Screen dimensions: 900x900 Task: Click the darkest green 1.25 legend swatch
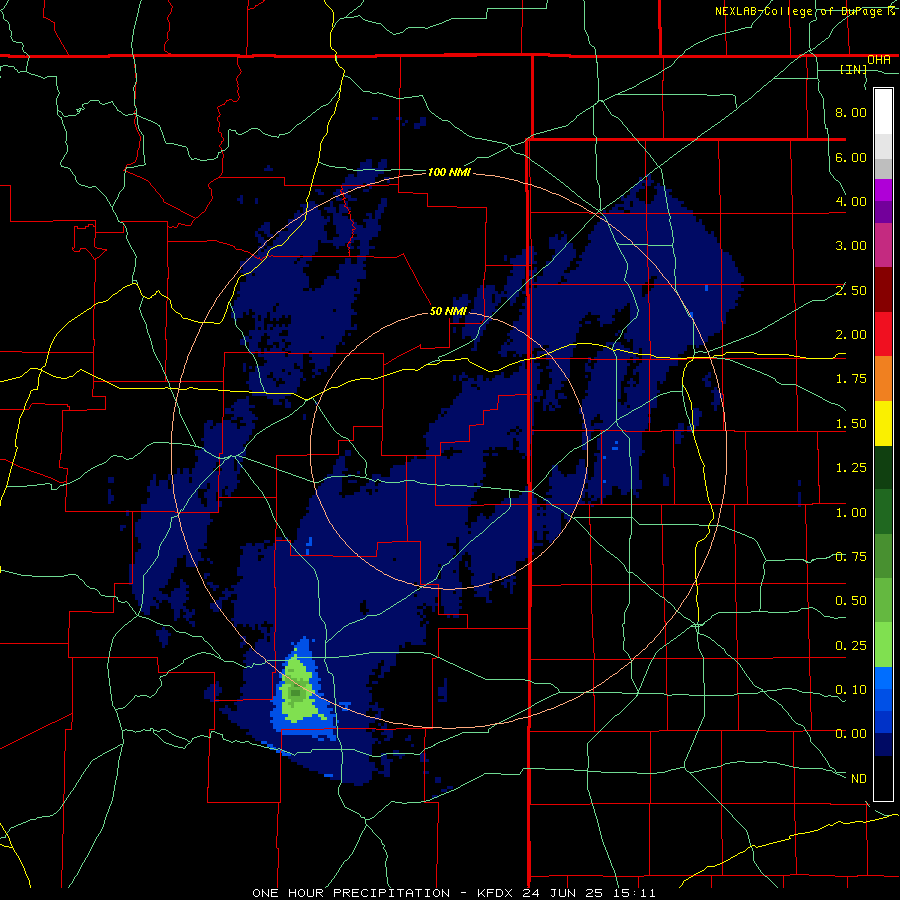(883, 467)
